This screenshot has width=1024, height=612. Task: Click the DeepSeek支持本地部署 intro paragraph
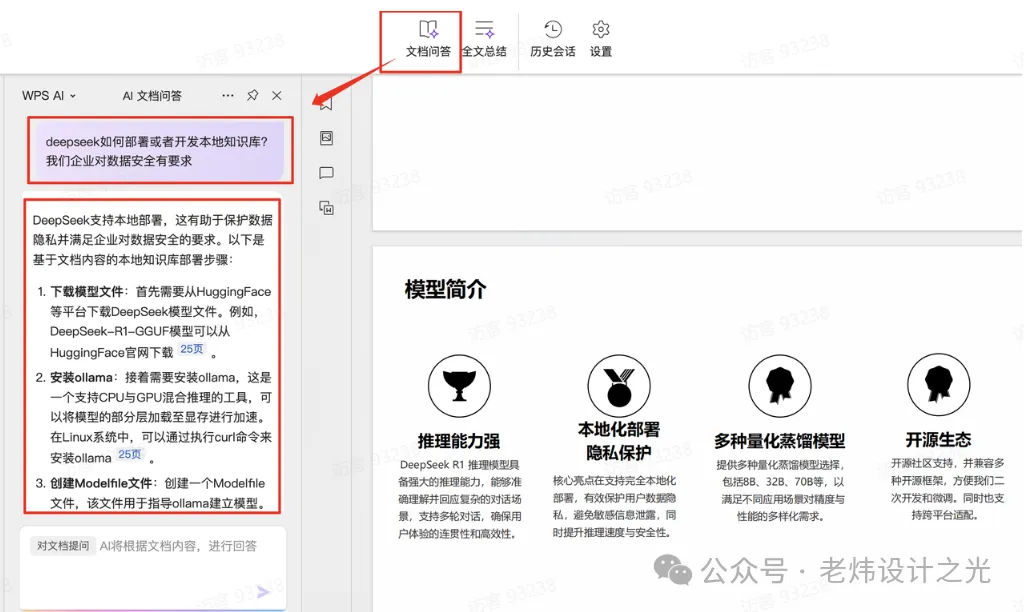coord(153,240)
